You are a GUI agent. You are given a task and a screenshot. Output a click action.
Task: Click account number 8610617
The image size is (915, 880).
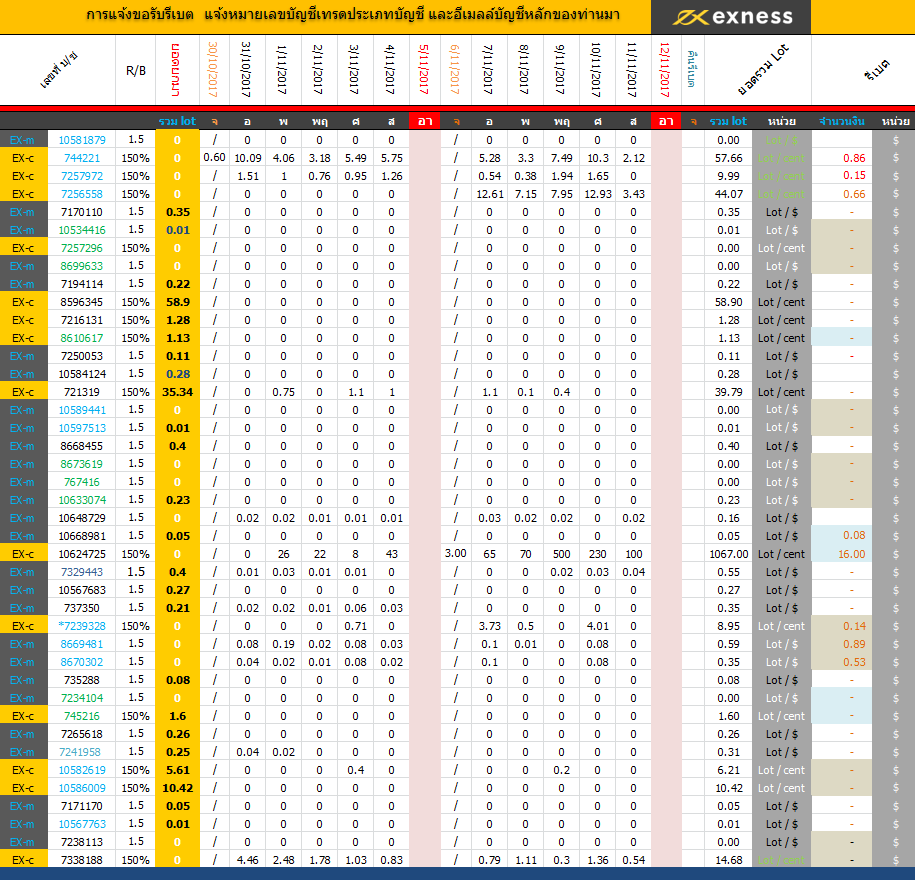pos(82,338)
